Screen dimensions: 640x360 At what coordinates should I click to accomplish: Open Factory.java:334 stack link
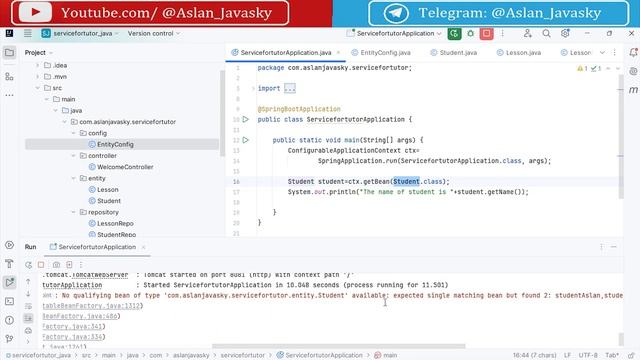click(x=73, y=337)
